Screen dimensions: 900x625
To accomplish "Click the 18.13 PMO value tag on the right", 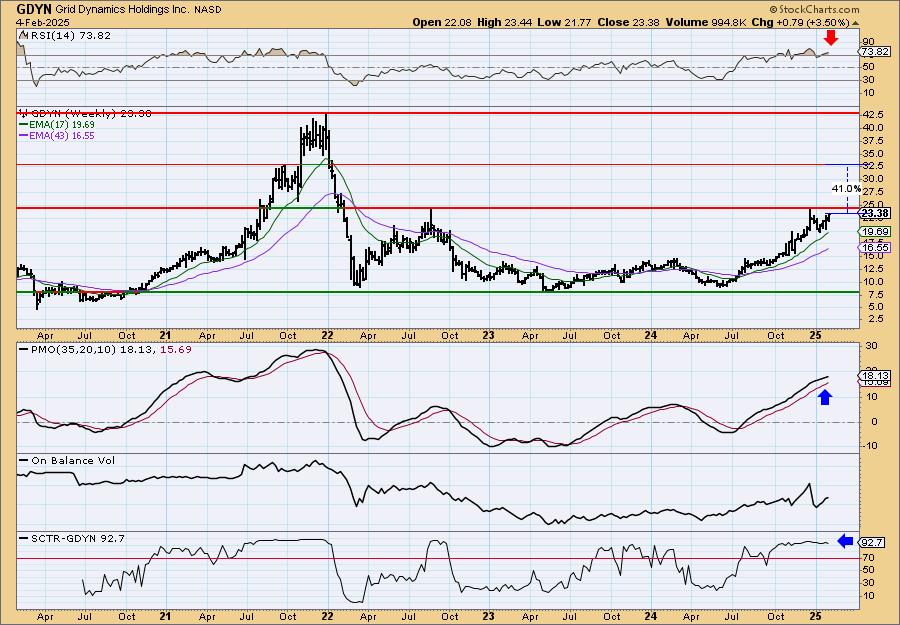I will [875, 375].
